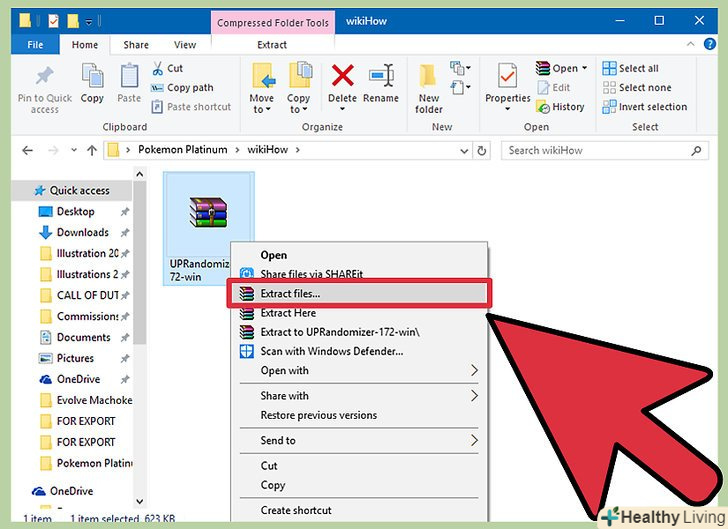Choose Extract to UPRandomizer-172-win\ option

tap(359, 332)
